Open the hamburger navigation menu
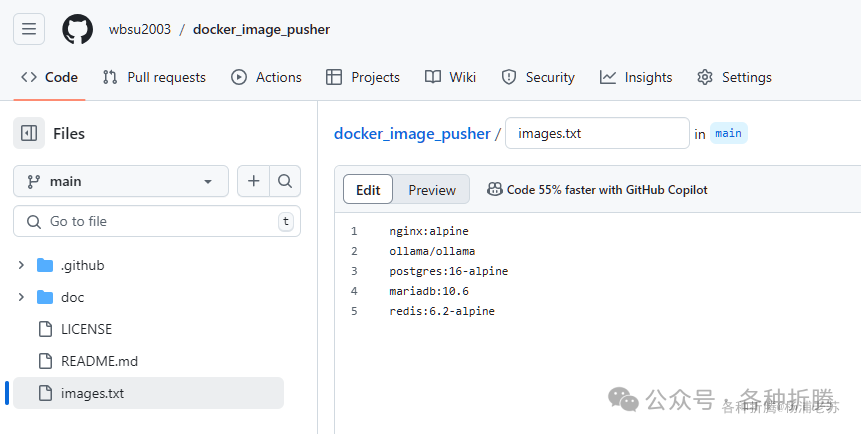The width and height of the screenshot is (861, 434). (29, 29)
